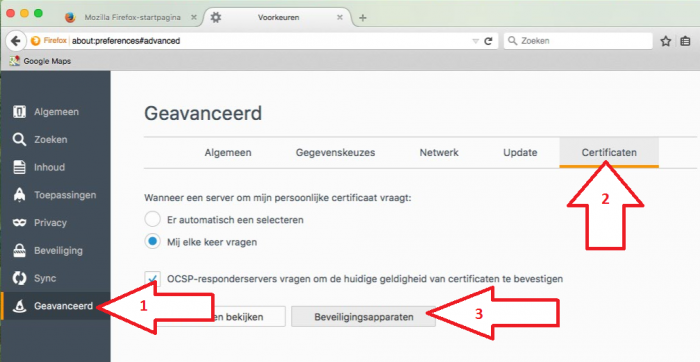The image size is (700, 362).
Task: Open Privacy preferences in sidebar
Action: click(55, 223)
